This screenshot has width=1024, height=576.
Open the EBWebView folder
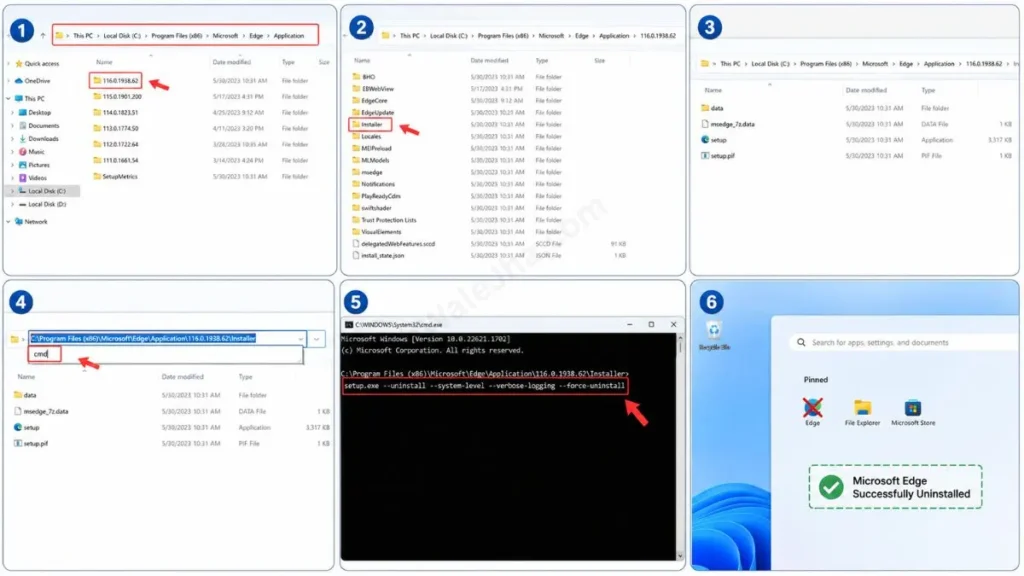tap(373, 88)
